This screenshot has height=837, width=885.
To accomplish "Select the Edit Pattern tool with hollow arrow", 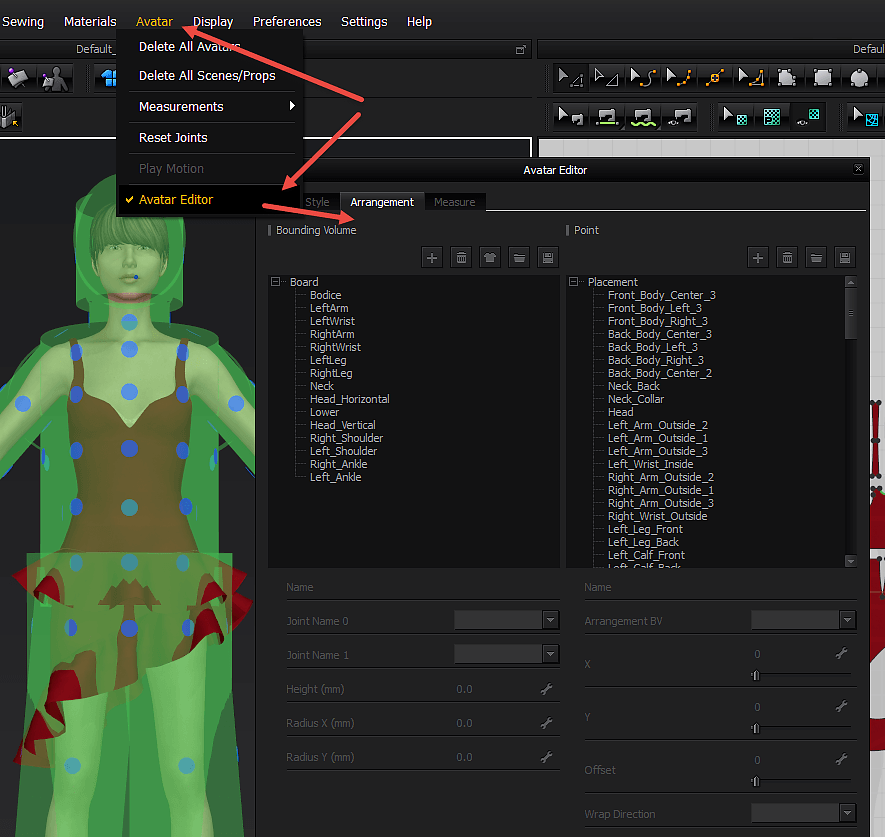I will point(606,77).
